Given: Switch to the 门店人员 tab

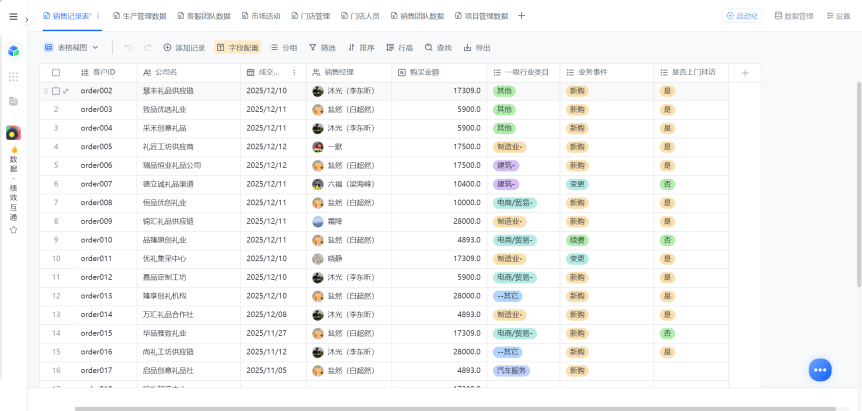Looking at the screenshot, I should (x=360, y=16).
